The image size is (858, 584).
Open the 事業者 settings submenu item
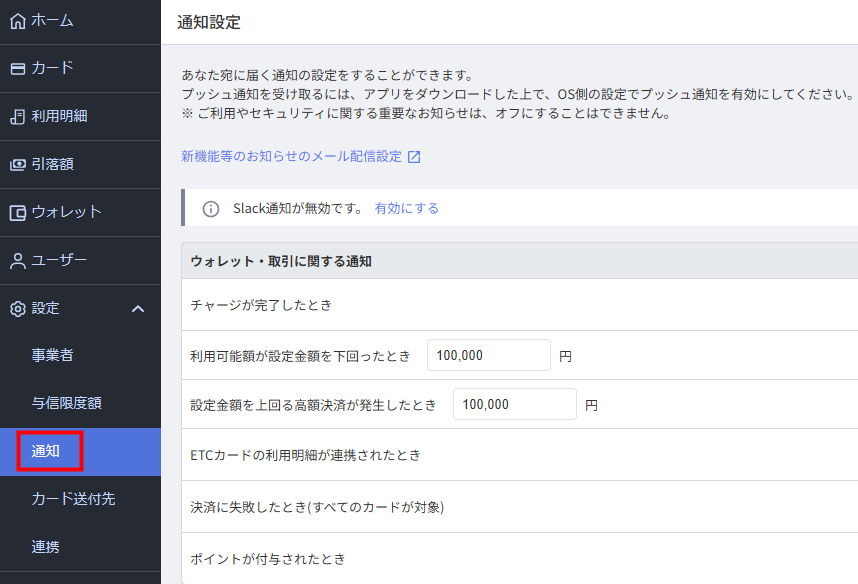52,355
